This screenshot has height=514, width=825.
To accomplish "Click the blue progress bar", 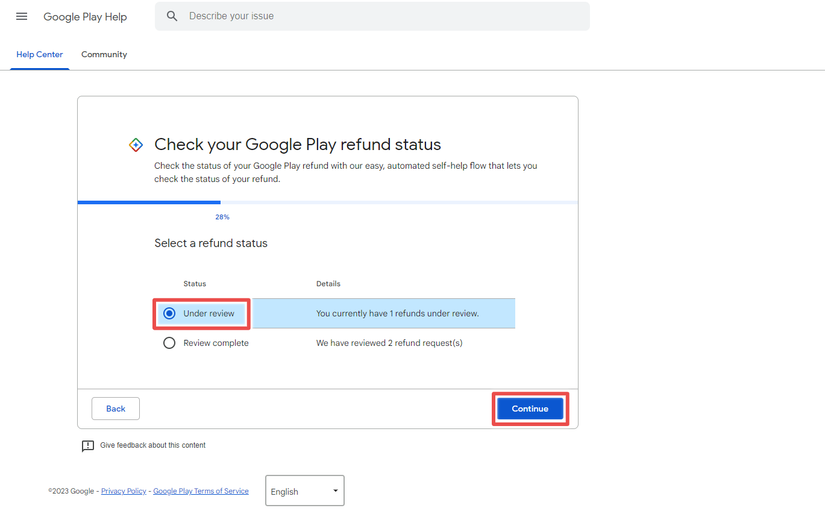I will (x=149, y=202).
